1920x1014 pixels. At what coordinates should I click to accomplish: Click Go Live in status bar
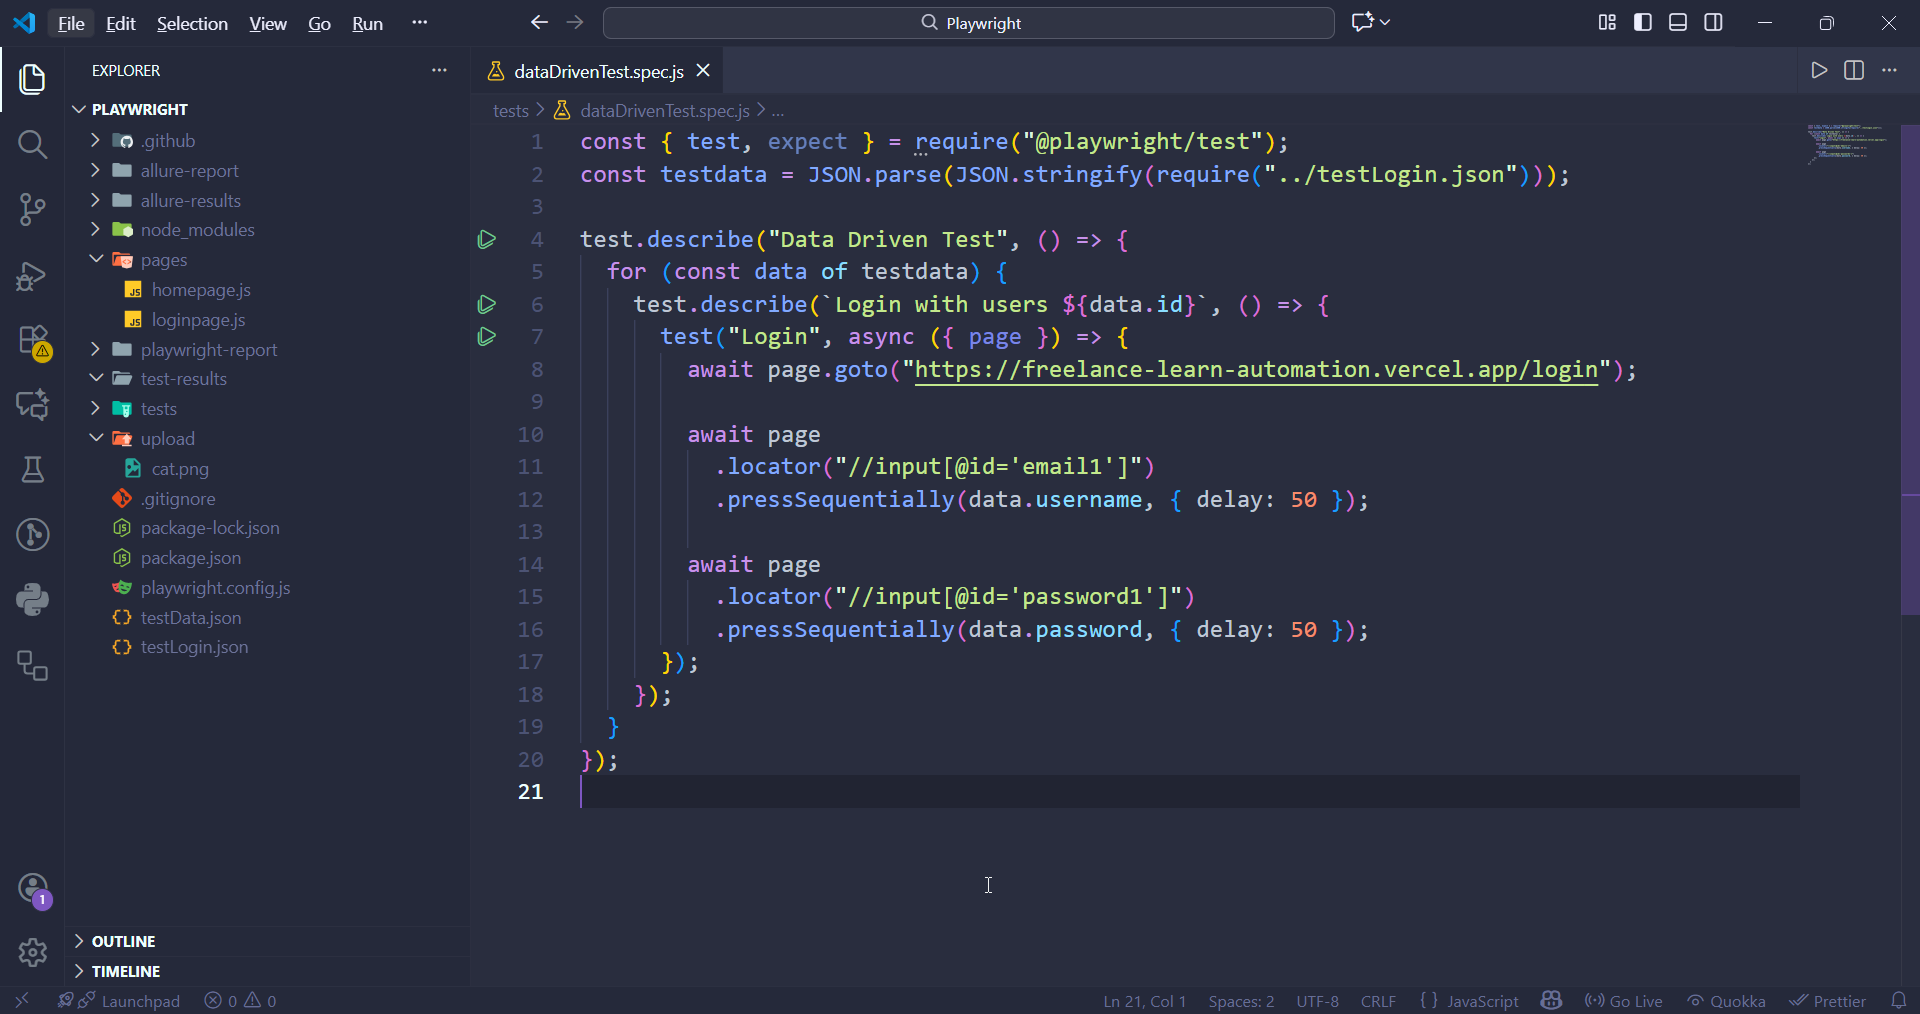click(1624, 1001)
